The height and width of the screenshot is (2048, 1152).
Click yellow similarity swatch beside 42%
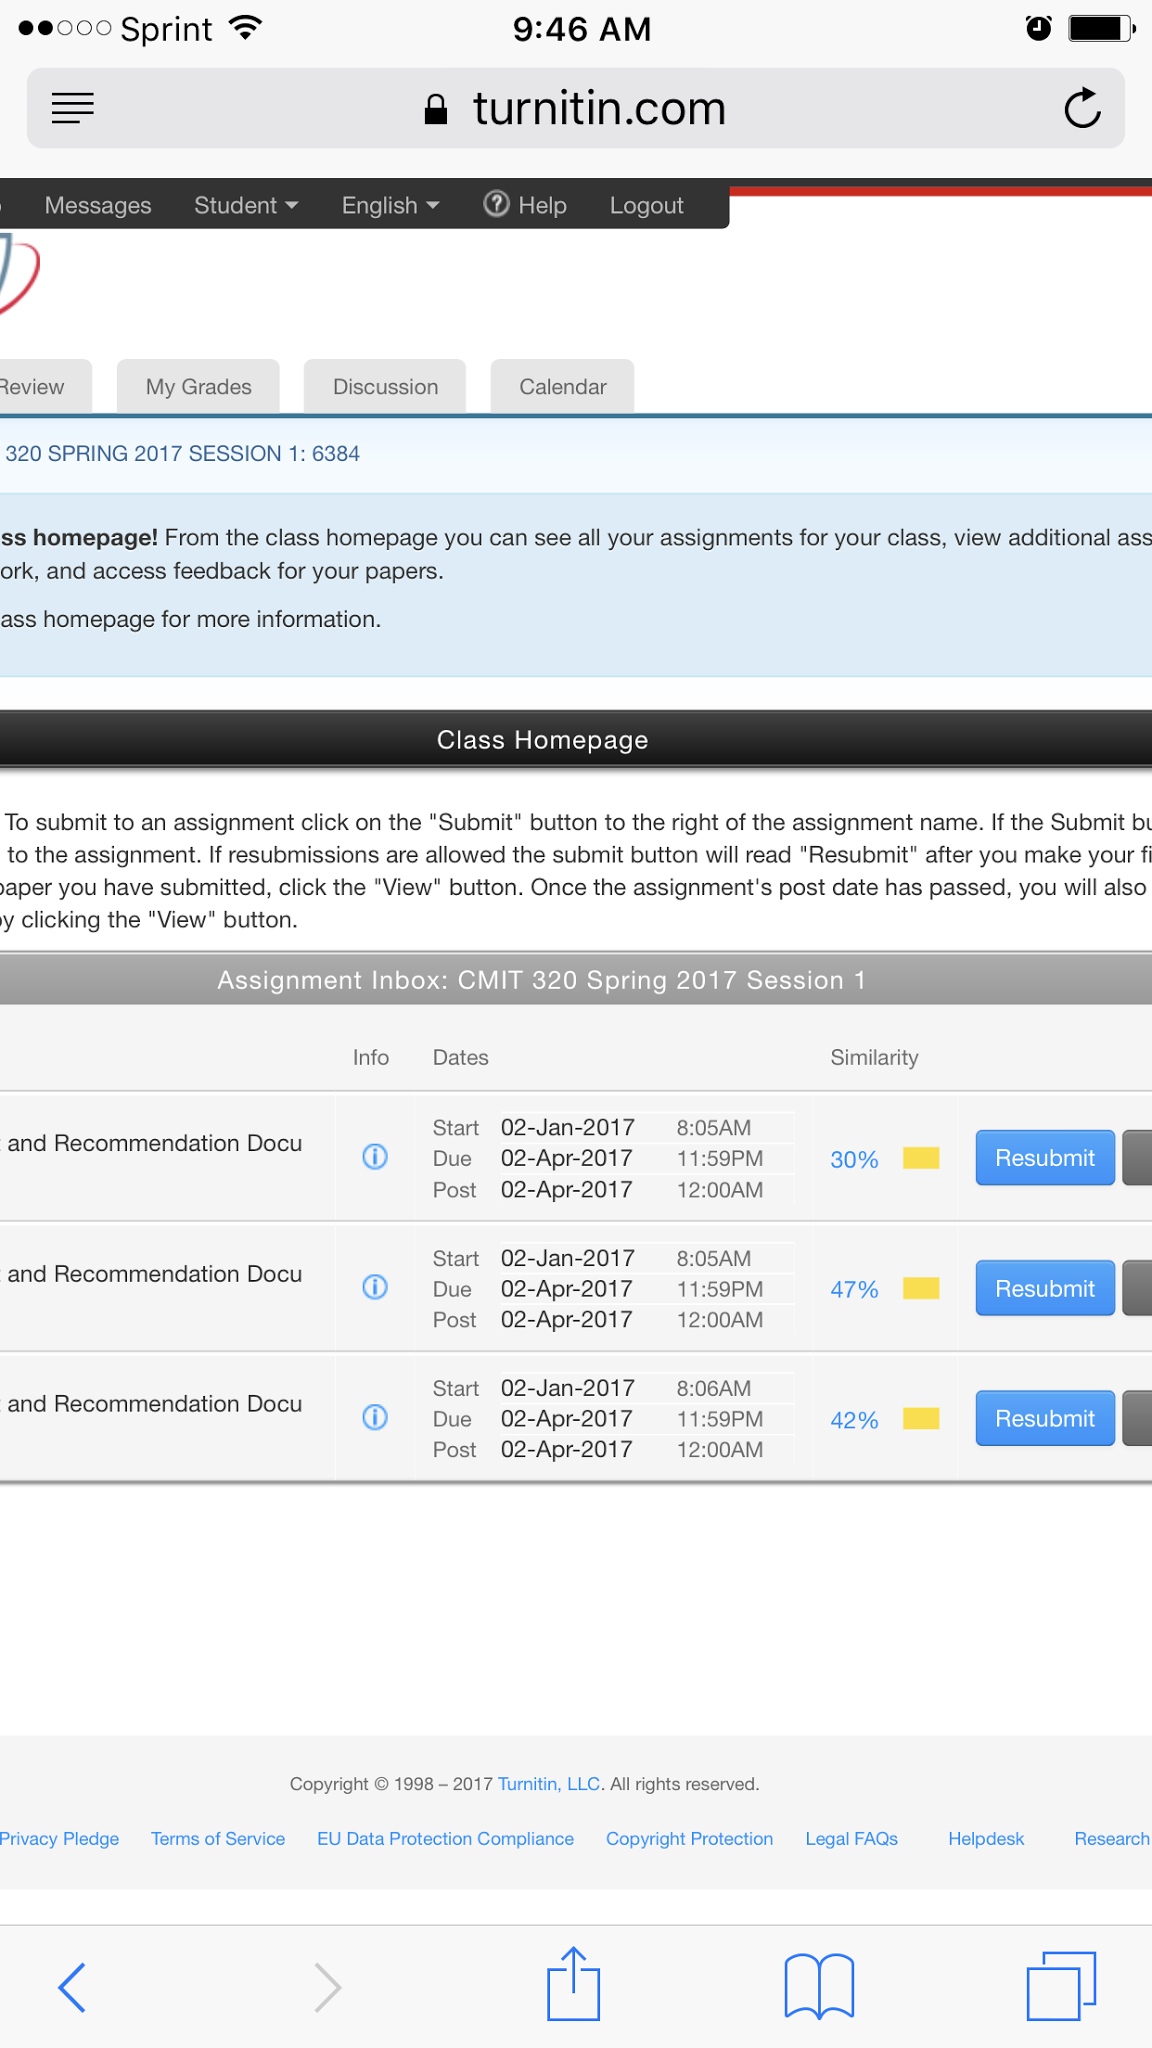coord(921,1418)
